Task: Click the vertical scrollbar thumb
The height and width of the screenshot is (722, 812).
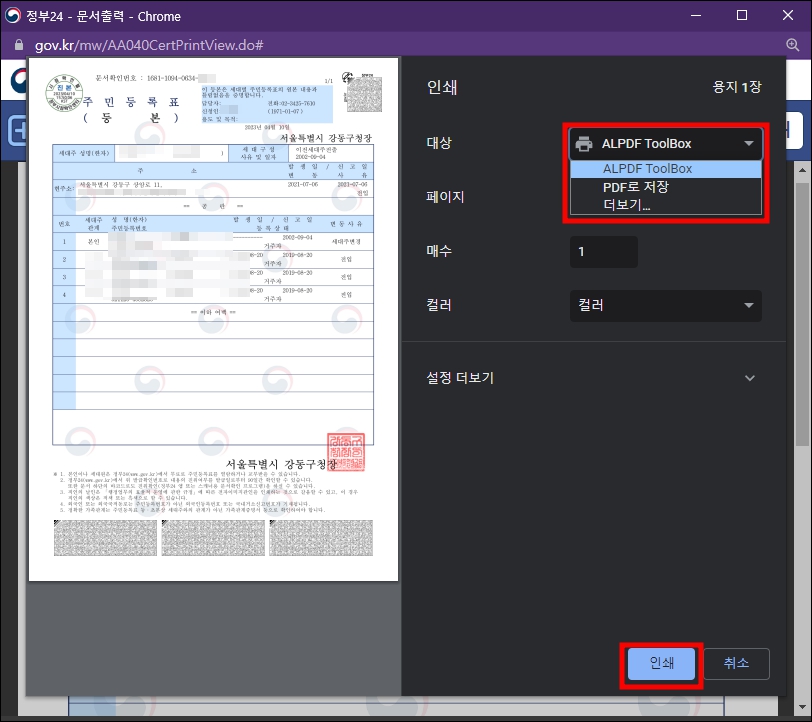Action: [802, 313]
